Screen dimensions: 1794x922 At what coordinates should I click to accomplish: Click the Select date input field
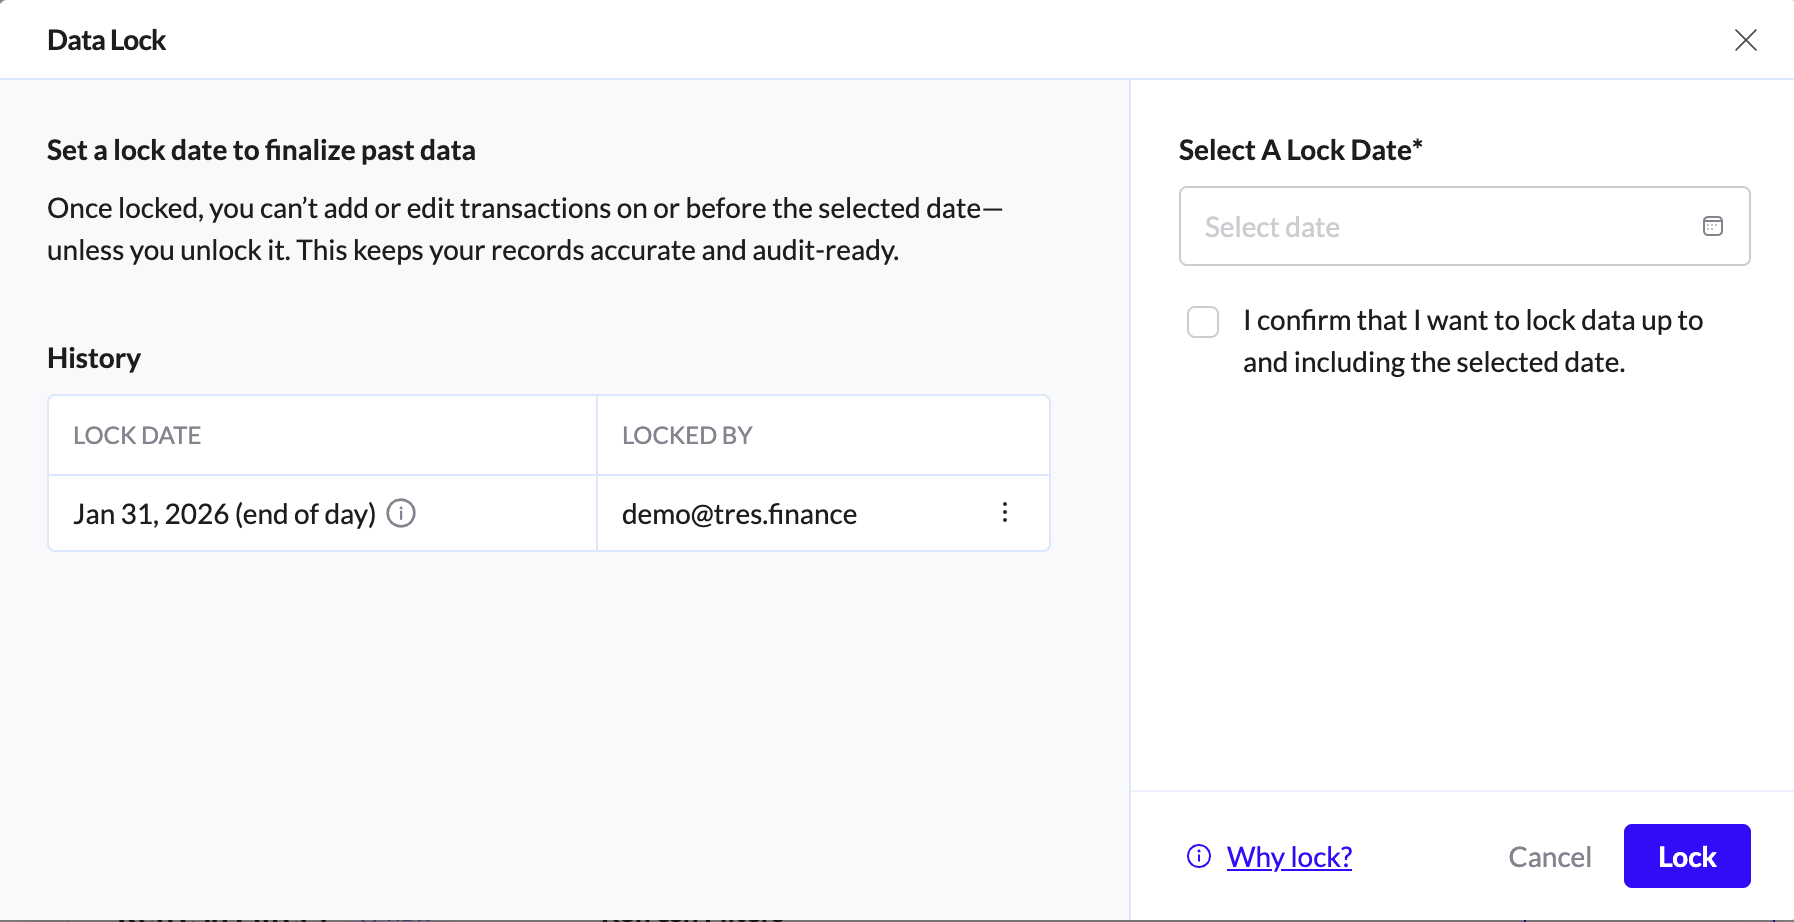pos(1440,226)
